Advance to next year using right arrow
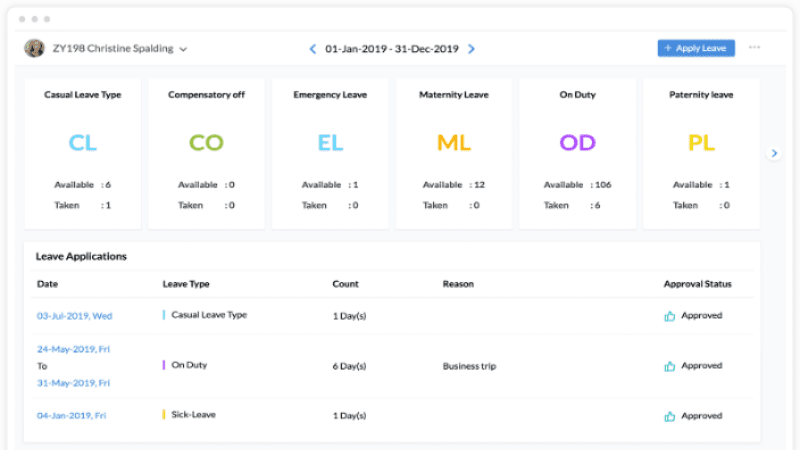The image size is (800, 450). click(472, 48)
